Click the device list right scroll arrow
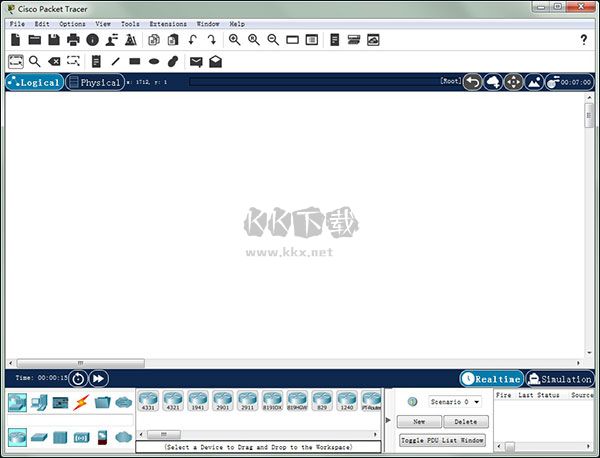The height and width of the screenshot is (458, 600). (375, 434)
